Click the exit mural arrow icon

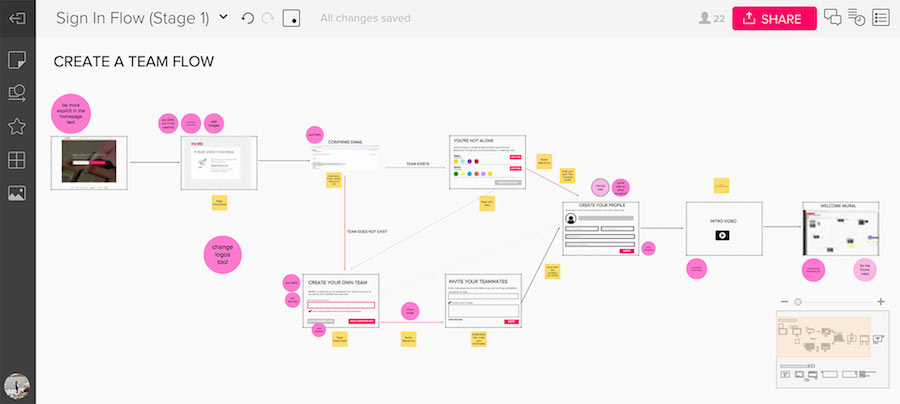(17, 18)
